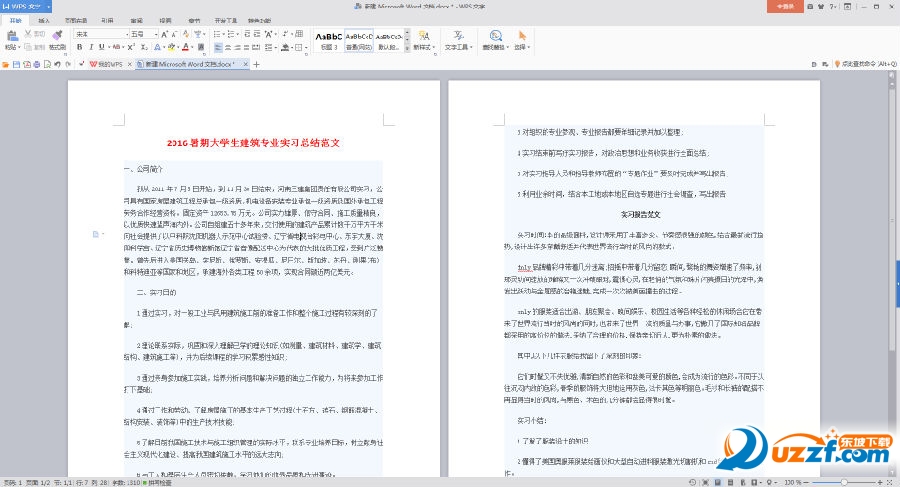Open Find and Replace magnifier icon

click(x=495, y=36)
